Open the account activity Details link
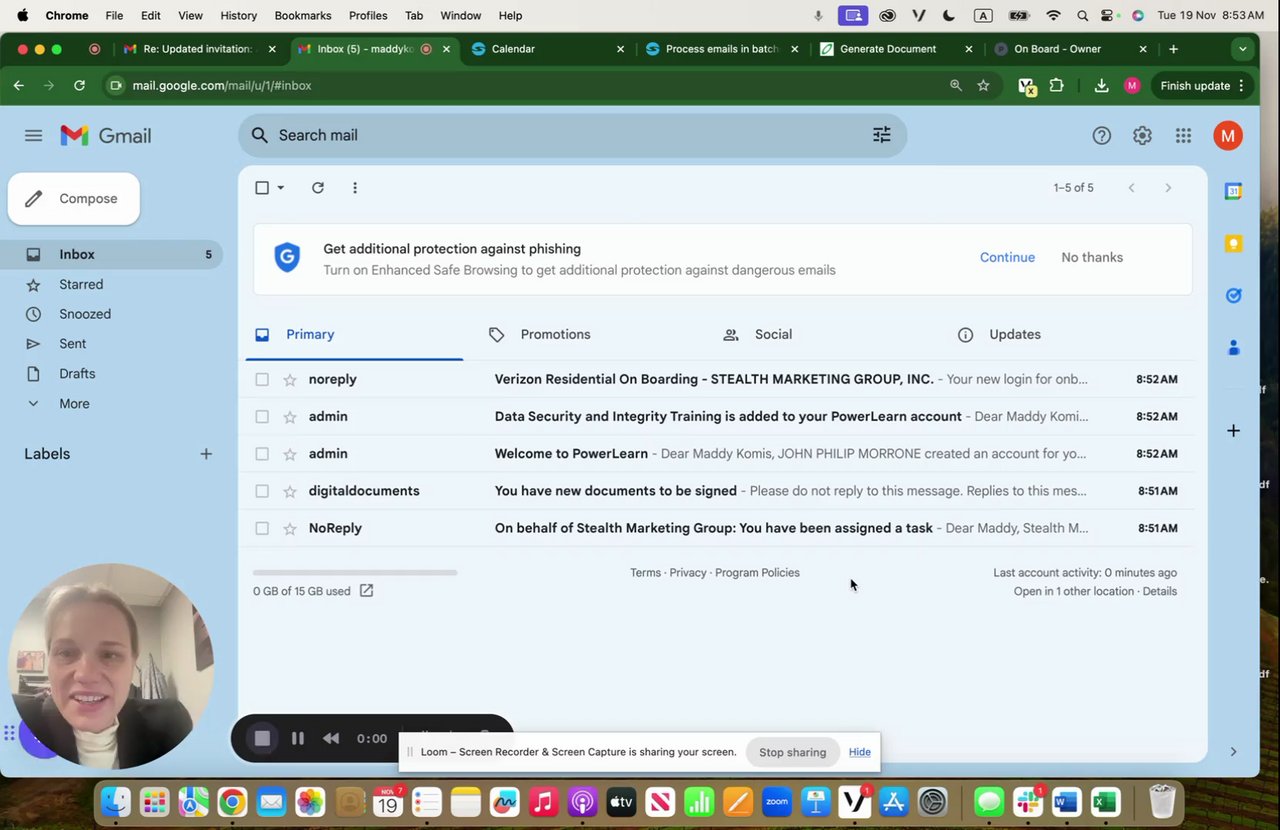The image size is (1280, 830). pos(1160,591)
